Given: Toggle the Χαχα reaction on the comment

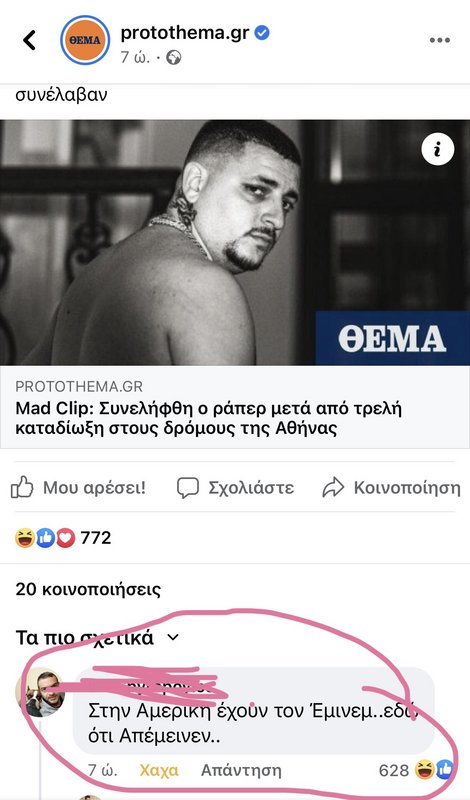Looking at the screenshot, I should 159,770.
